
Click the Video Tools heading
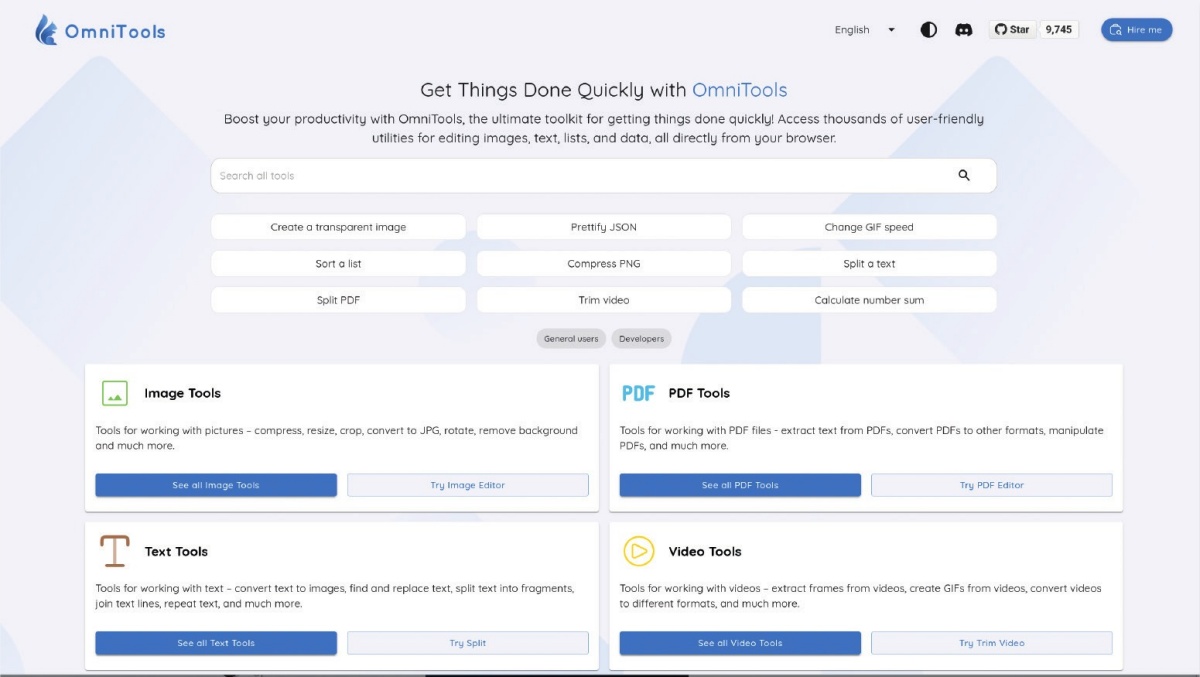pyautogui.click(x=705, y=551)
